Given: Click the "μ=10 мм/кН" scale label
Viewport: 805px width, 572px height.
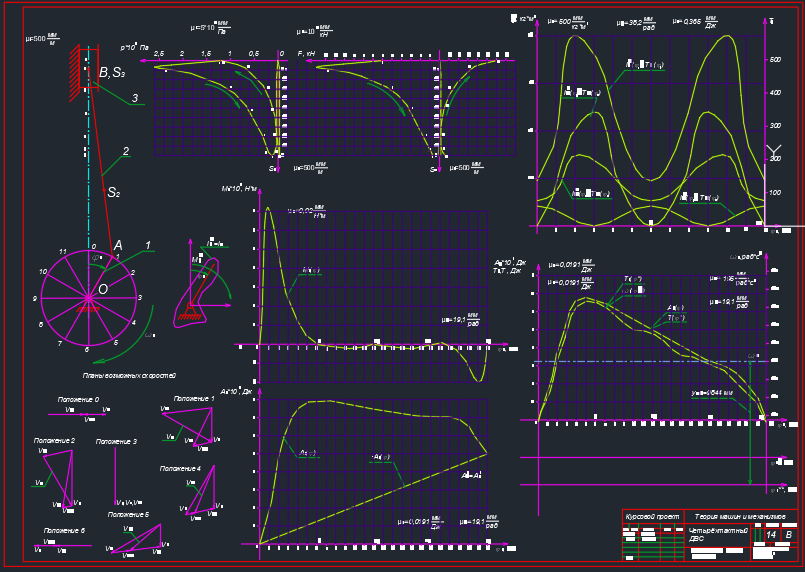Looking at the screenshot, I should click(x=314, y=30).
